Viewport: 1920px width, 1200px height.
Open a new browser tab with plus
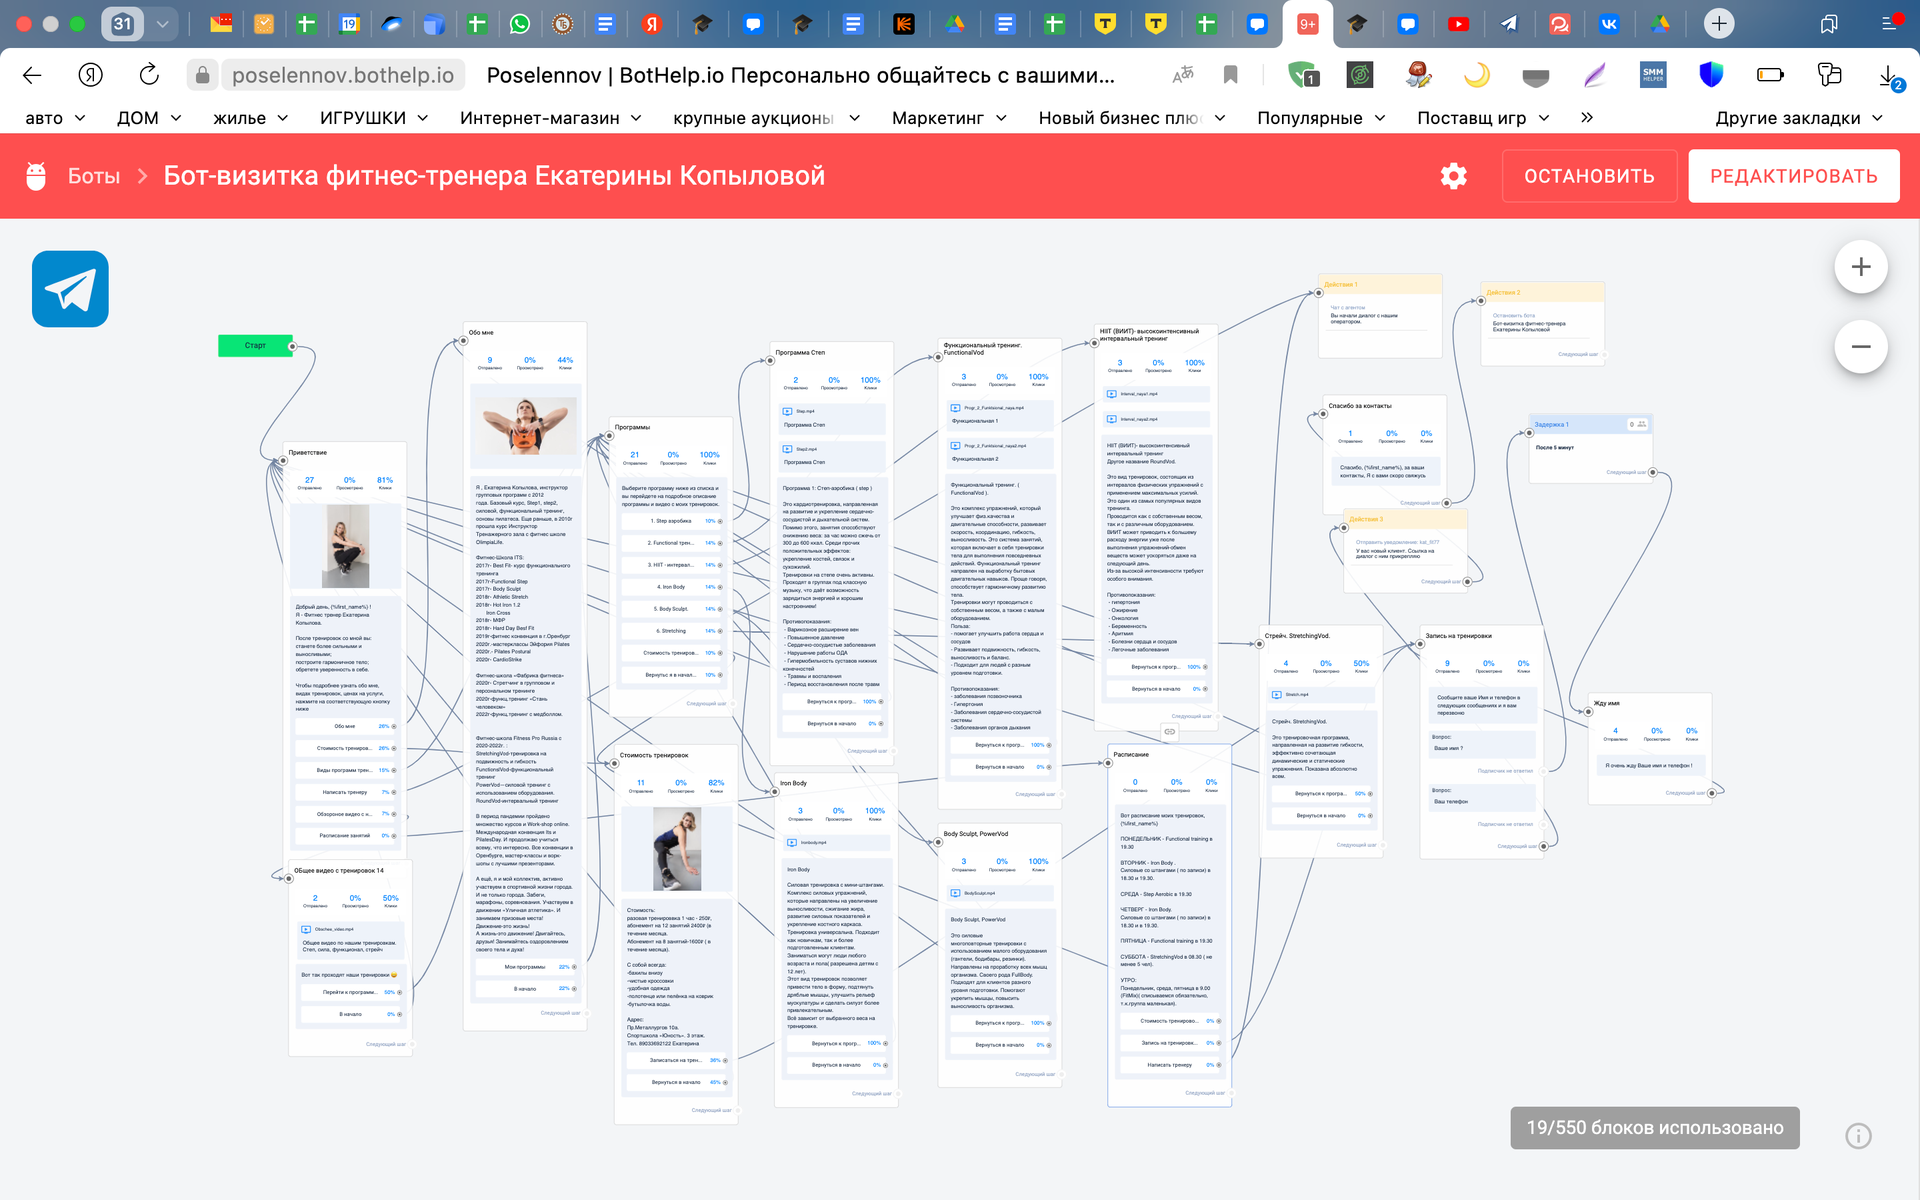click(x=1718, y=23)
